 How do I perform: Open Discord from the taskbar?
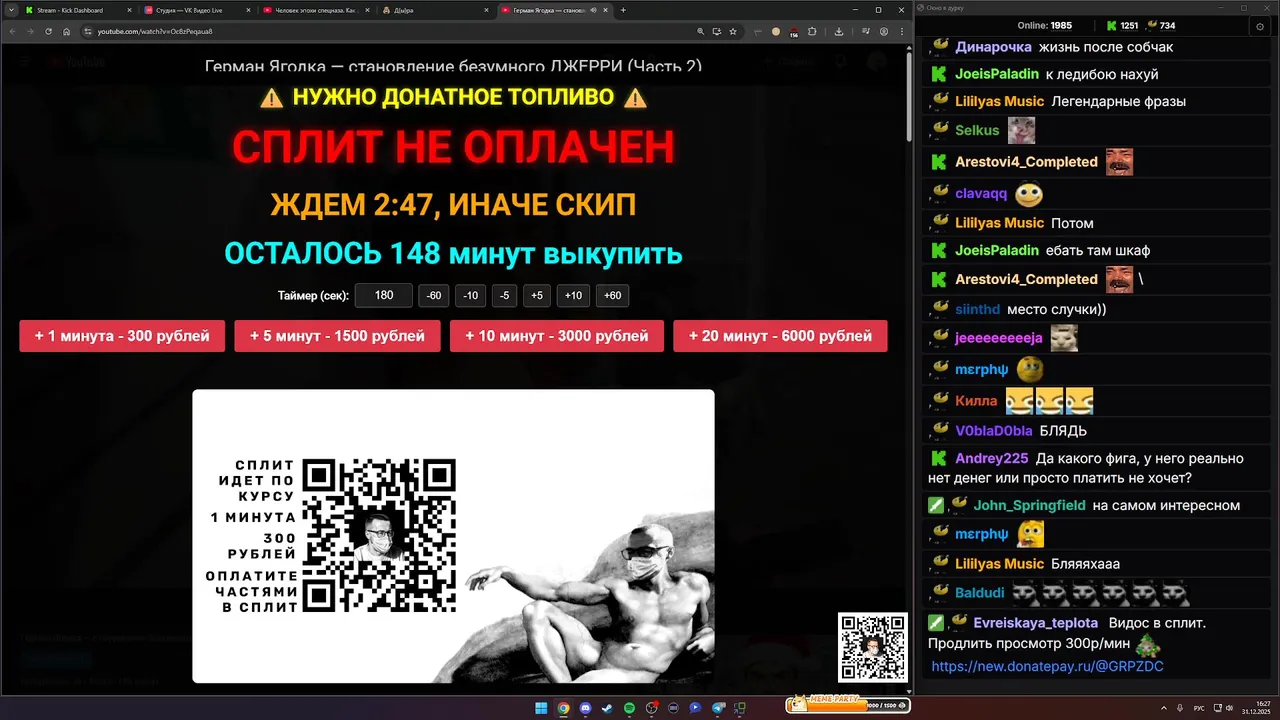[585, 708]
